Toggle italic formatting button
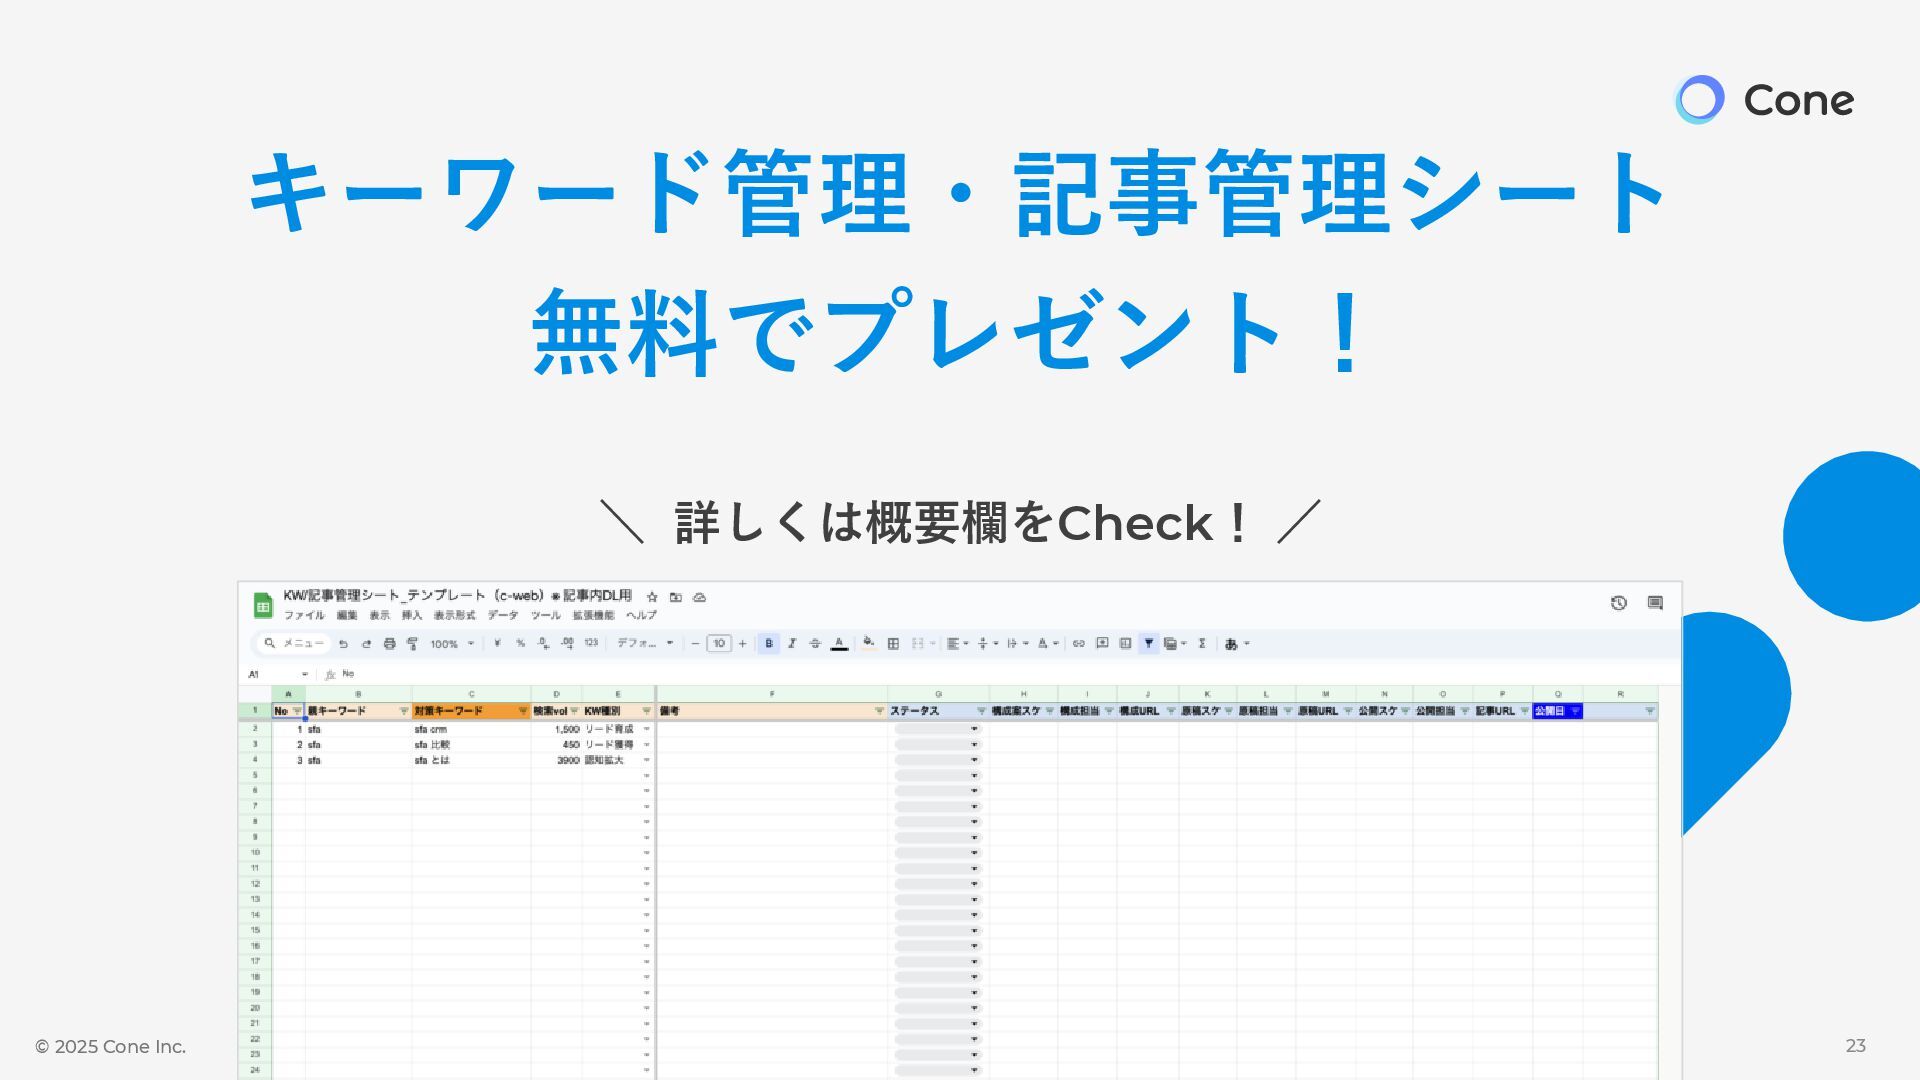 (x=792, y=644)
